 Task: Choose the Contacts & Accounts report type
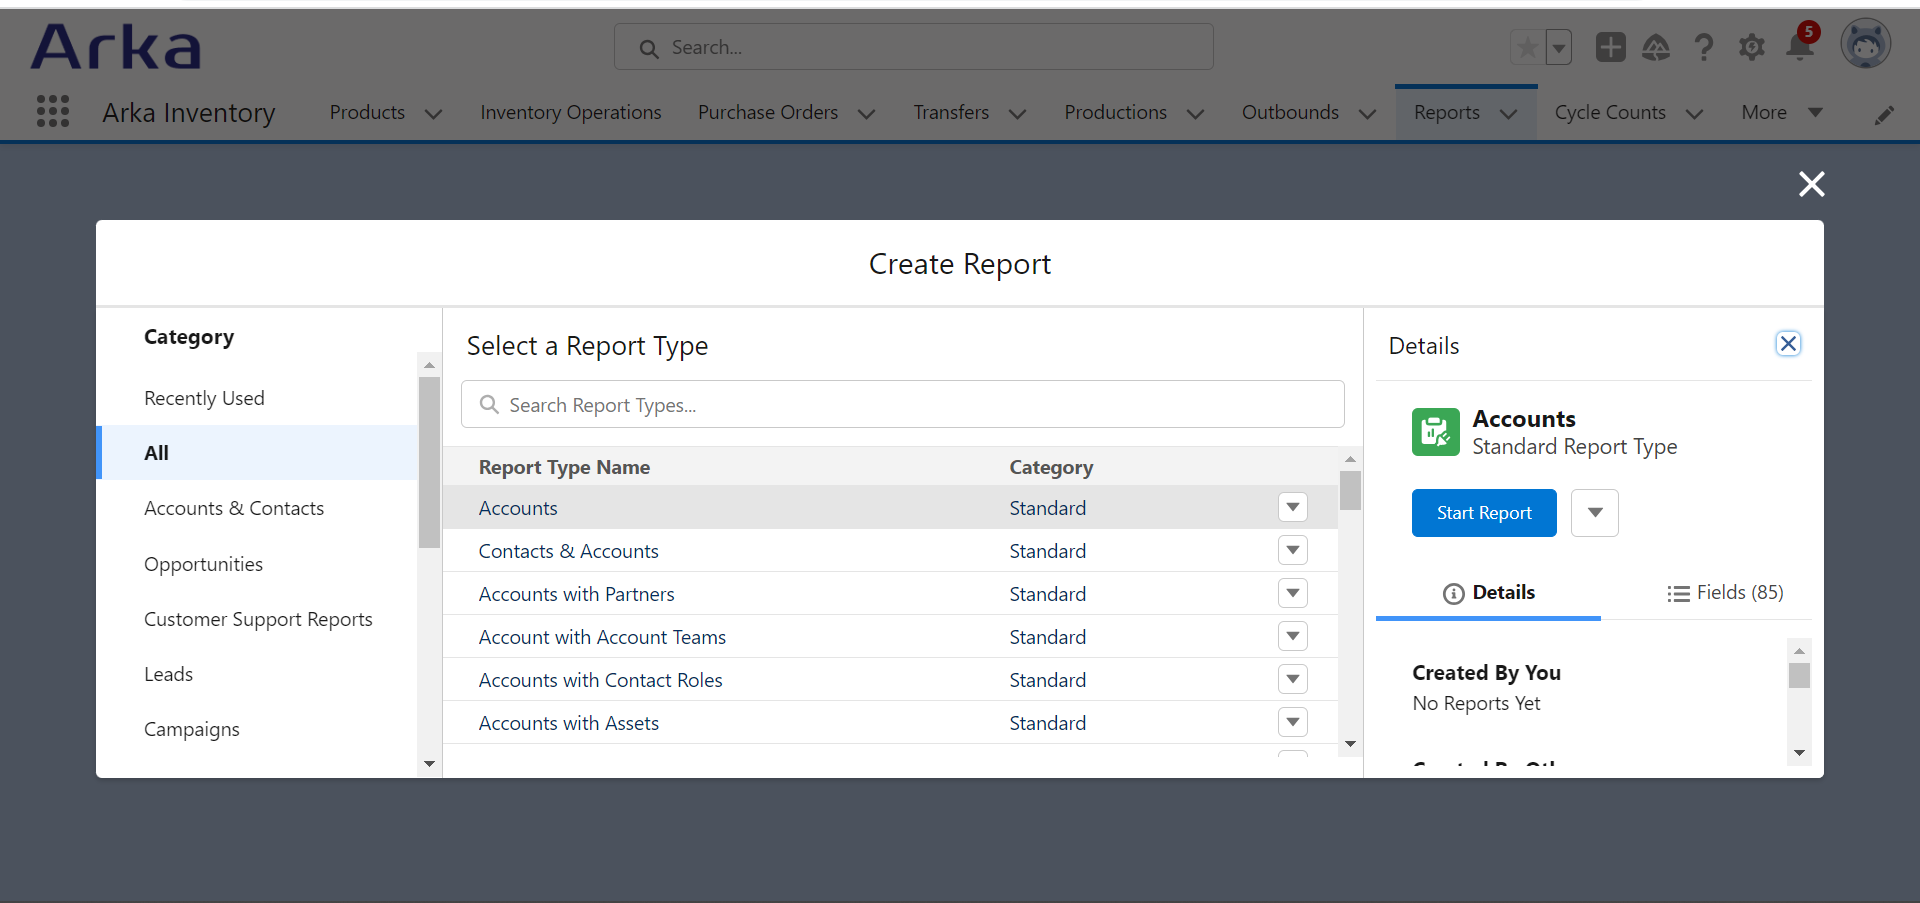pos(568,551)
